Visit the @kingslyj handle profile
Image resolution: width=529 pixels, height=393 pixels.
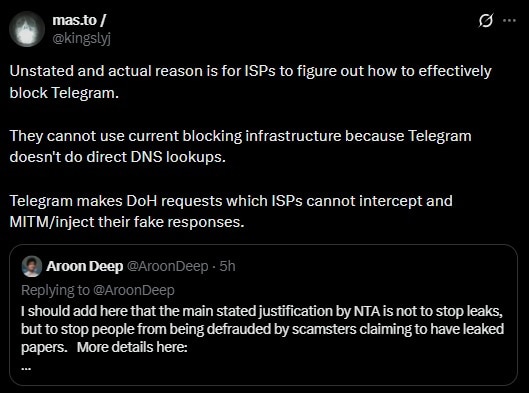tap(81, 38)
